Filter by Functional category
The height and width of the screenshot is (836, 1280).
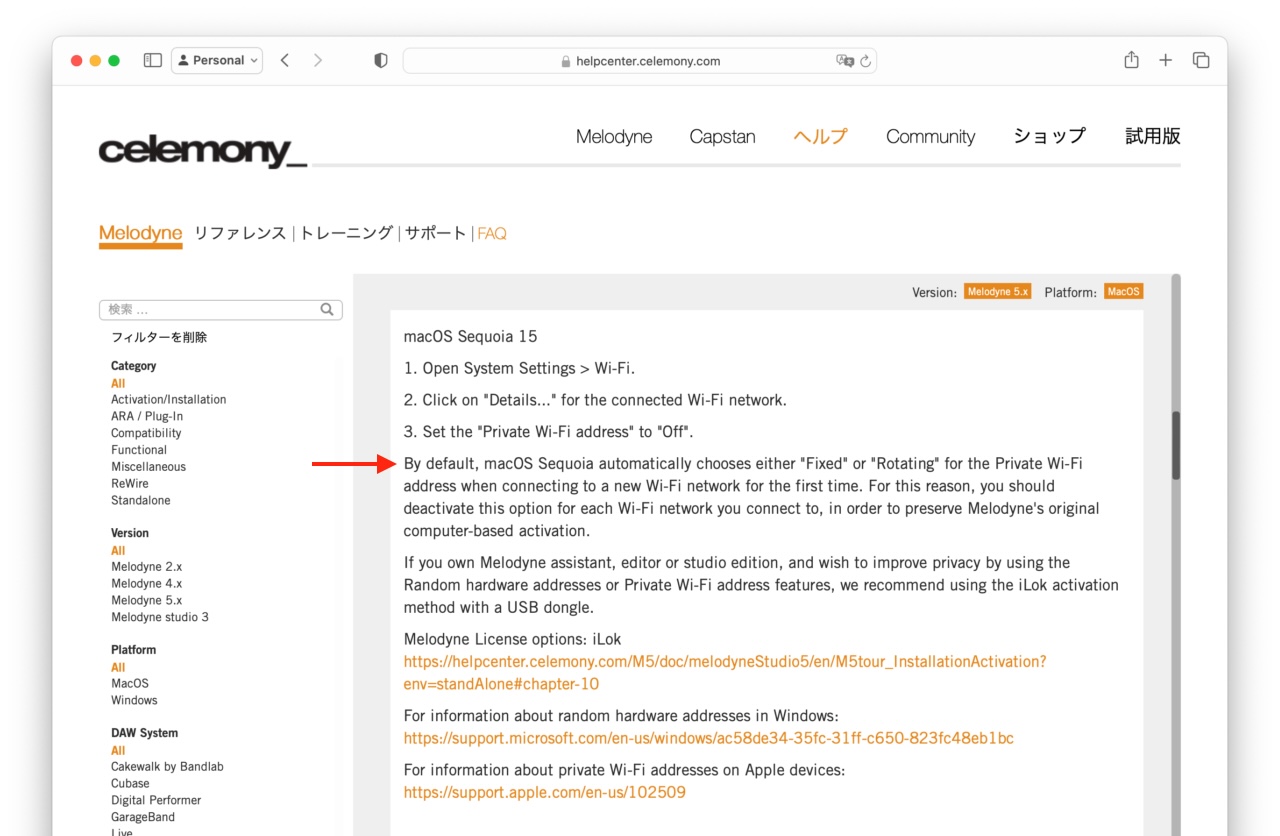point(139,451)
